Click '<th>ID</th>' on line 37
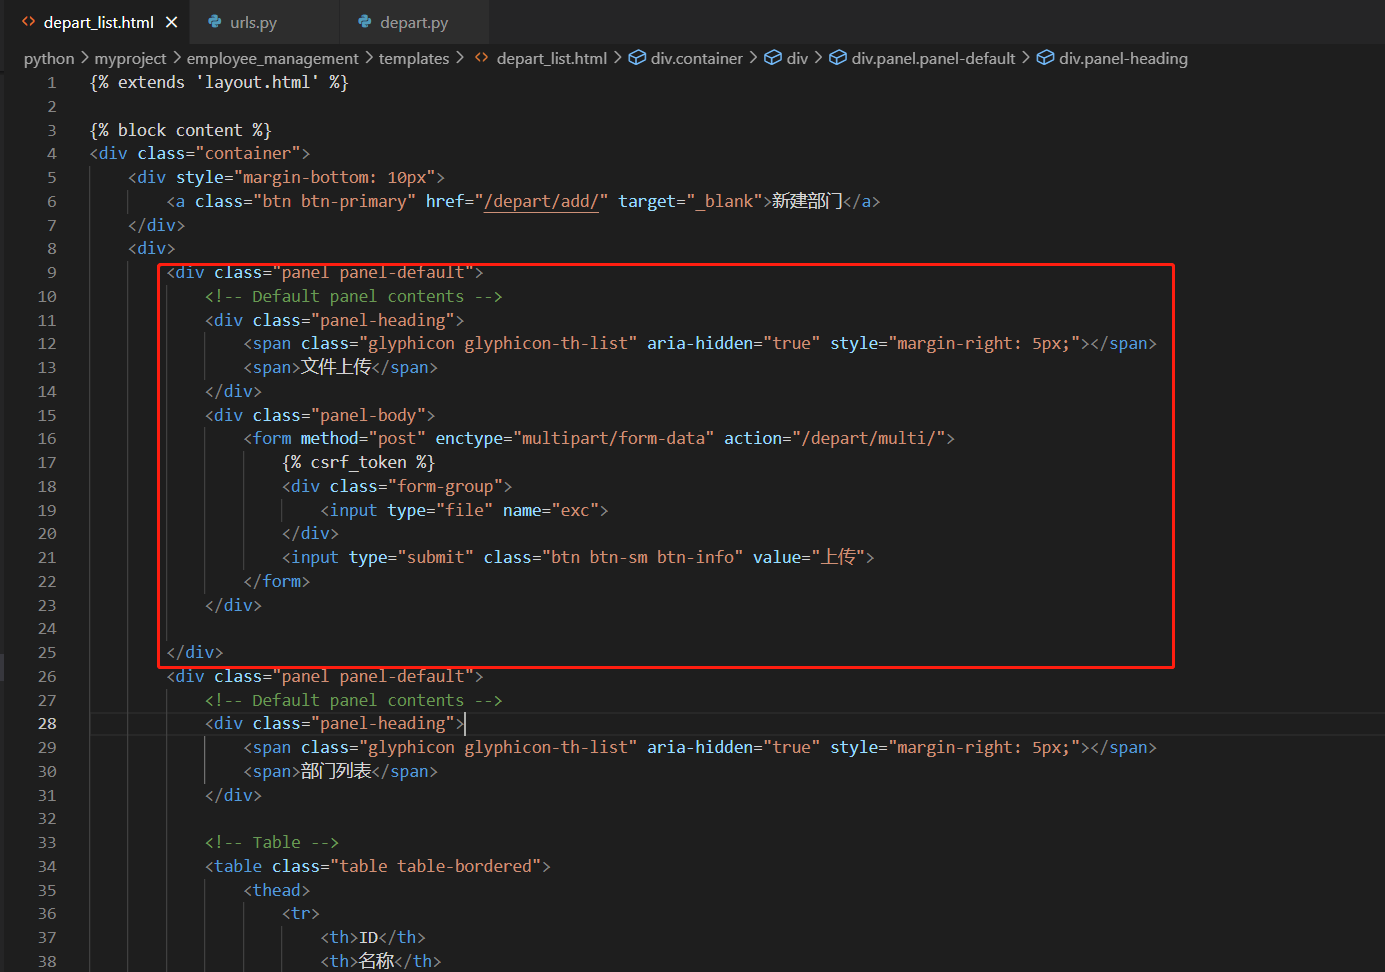1385x972 pixels. click(373, 937)
